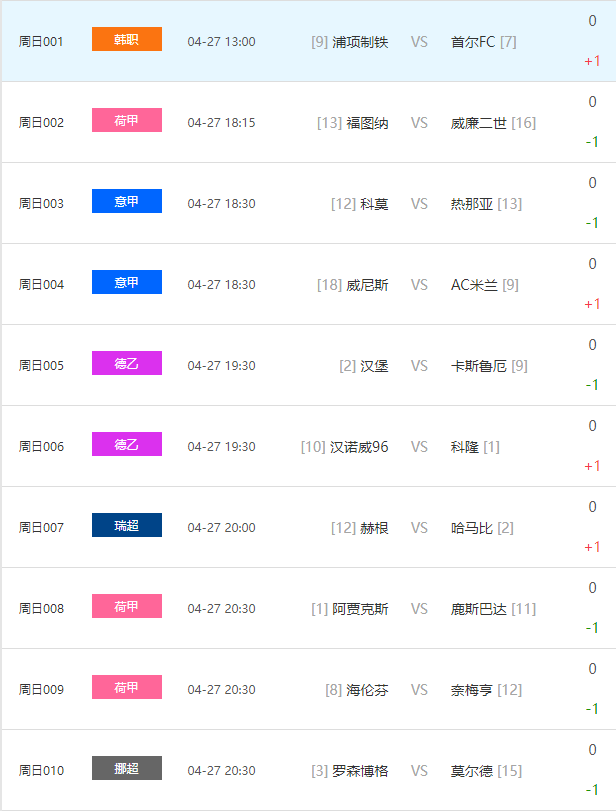Viewport: 616px width, 811px height.
Task: Click the team name 汉诺威96
Action: (359, 447)
